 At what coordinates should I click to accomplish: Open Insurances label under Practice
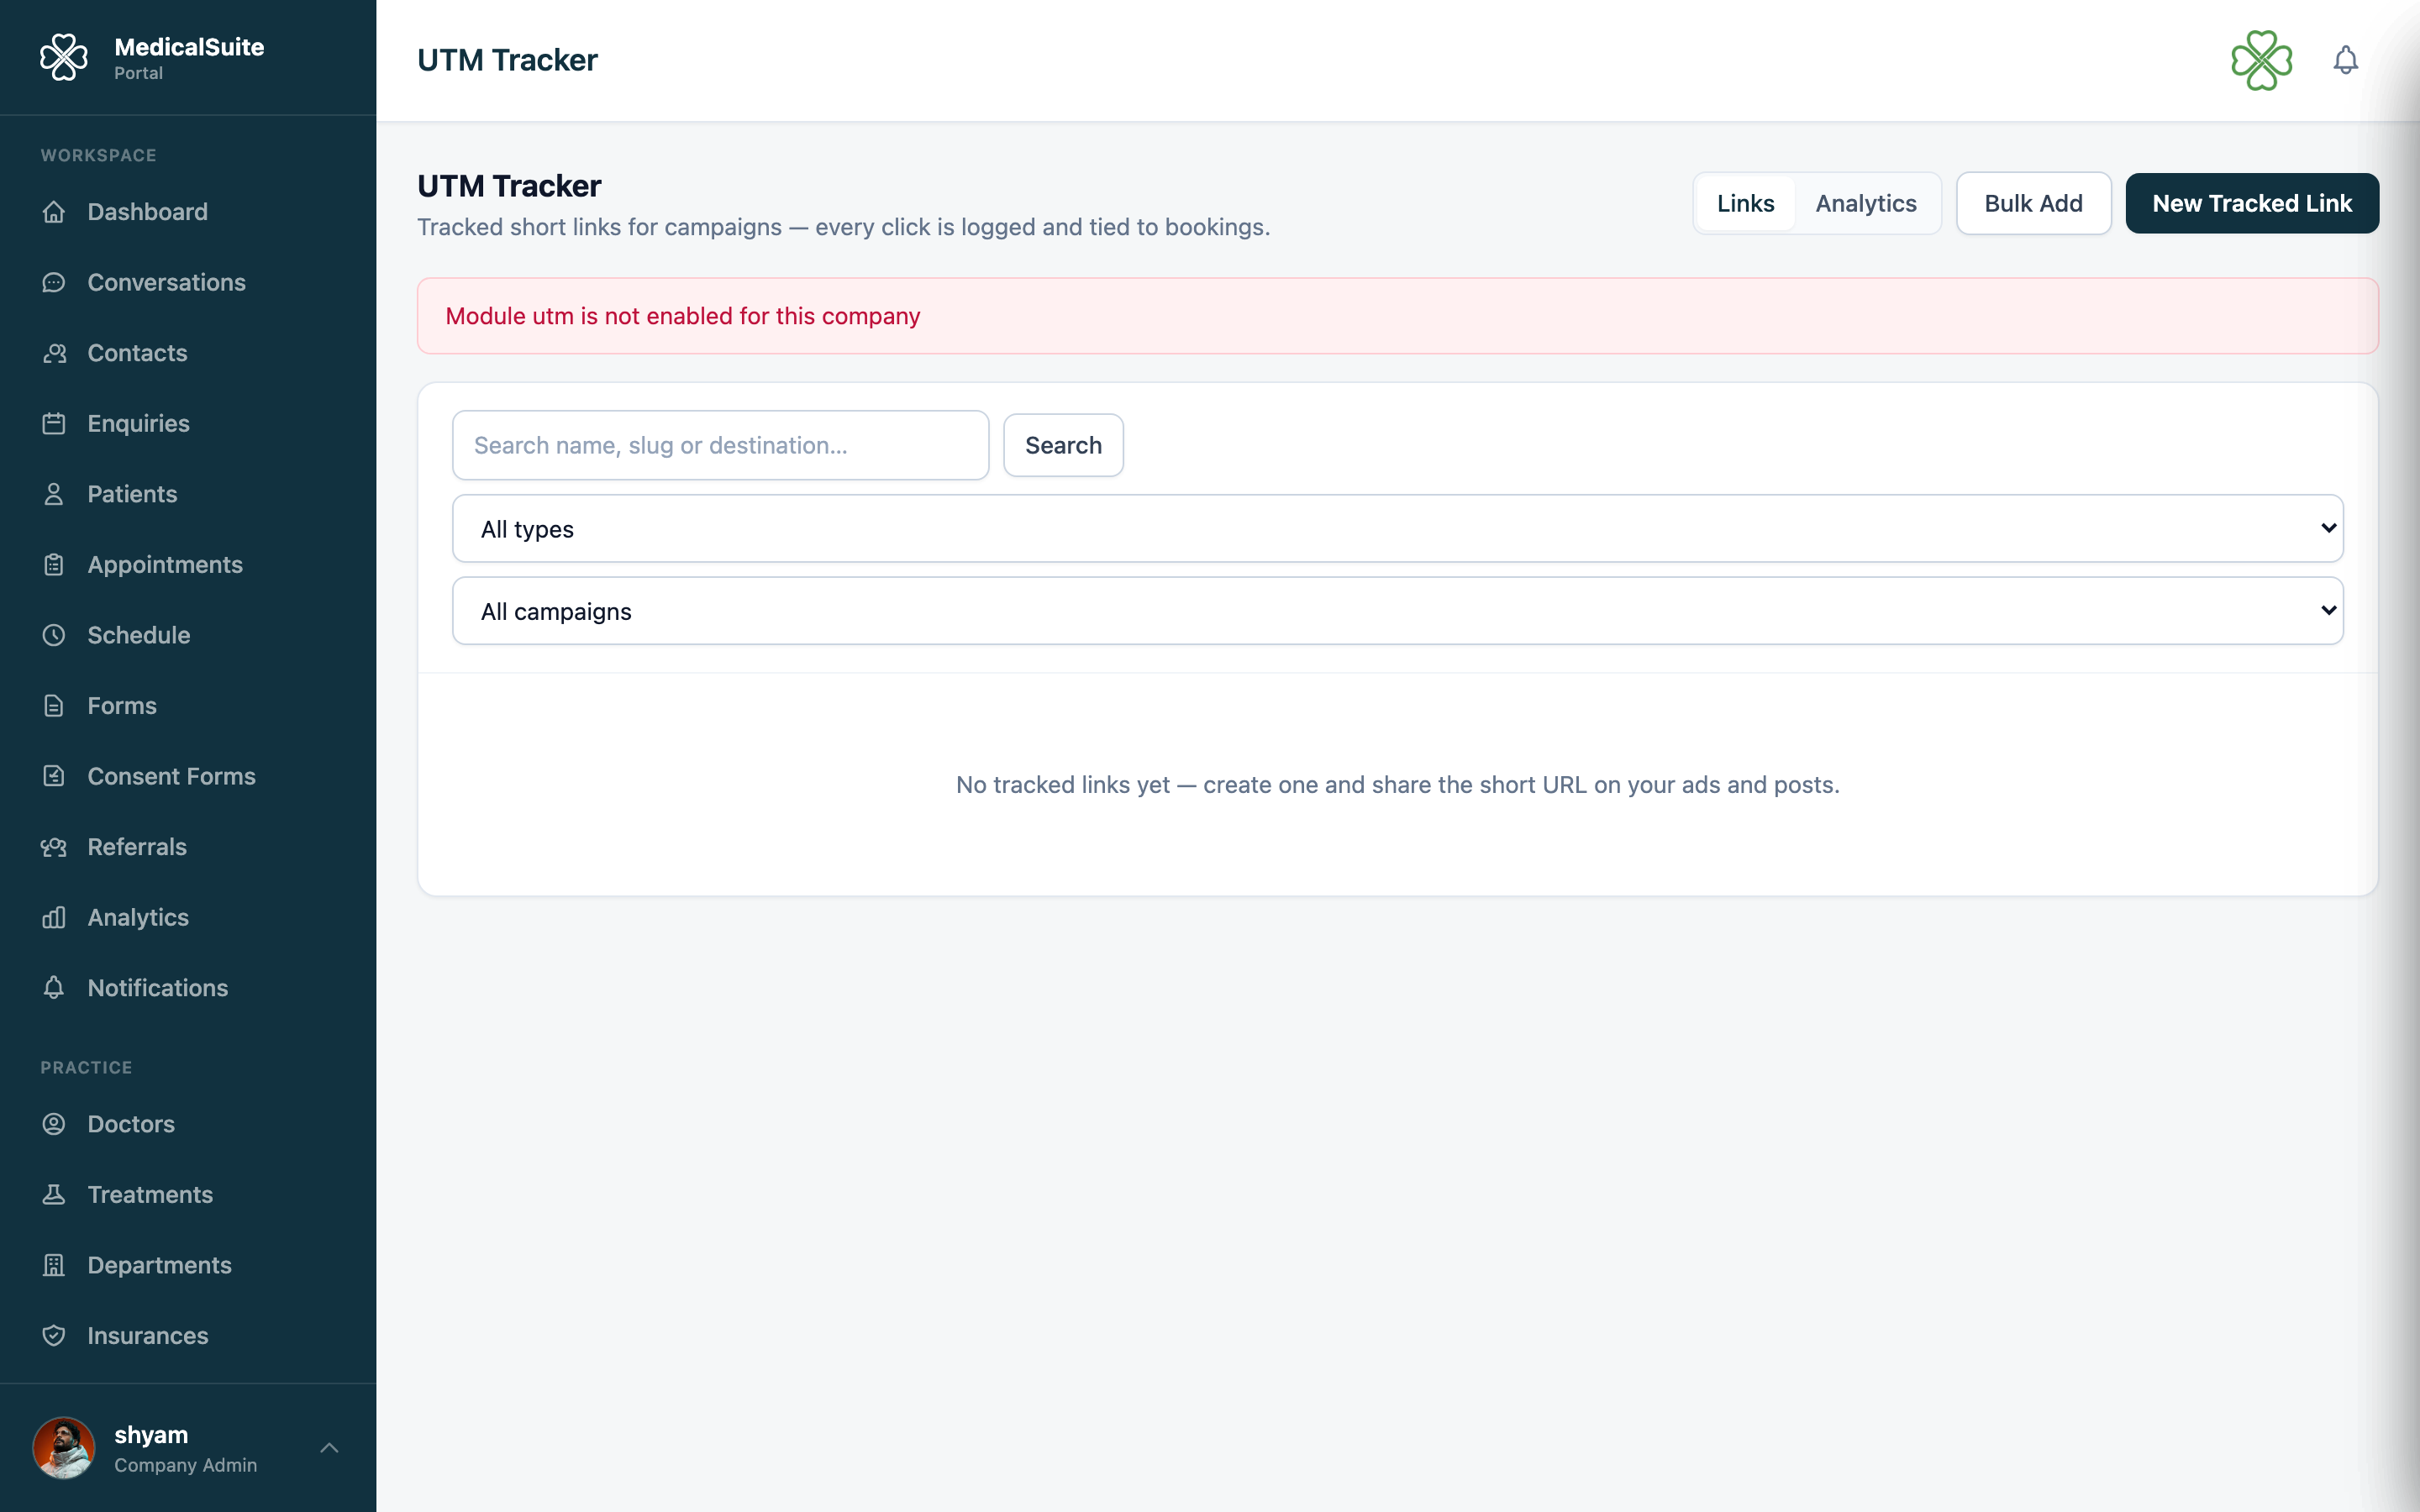click(148, 1336)
